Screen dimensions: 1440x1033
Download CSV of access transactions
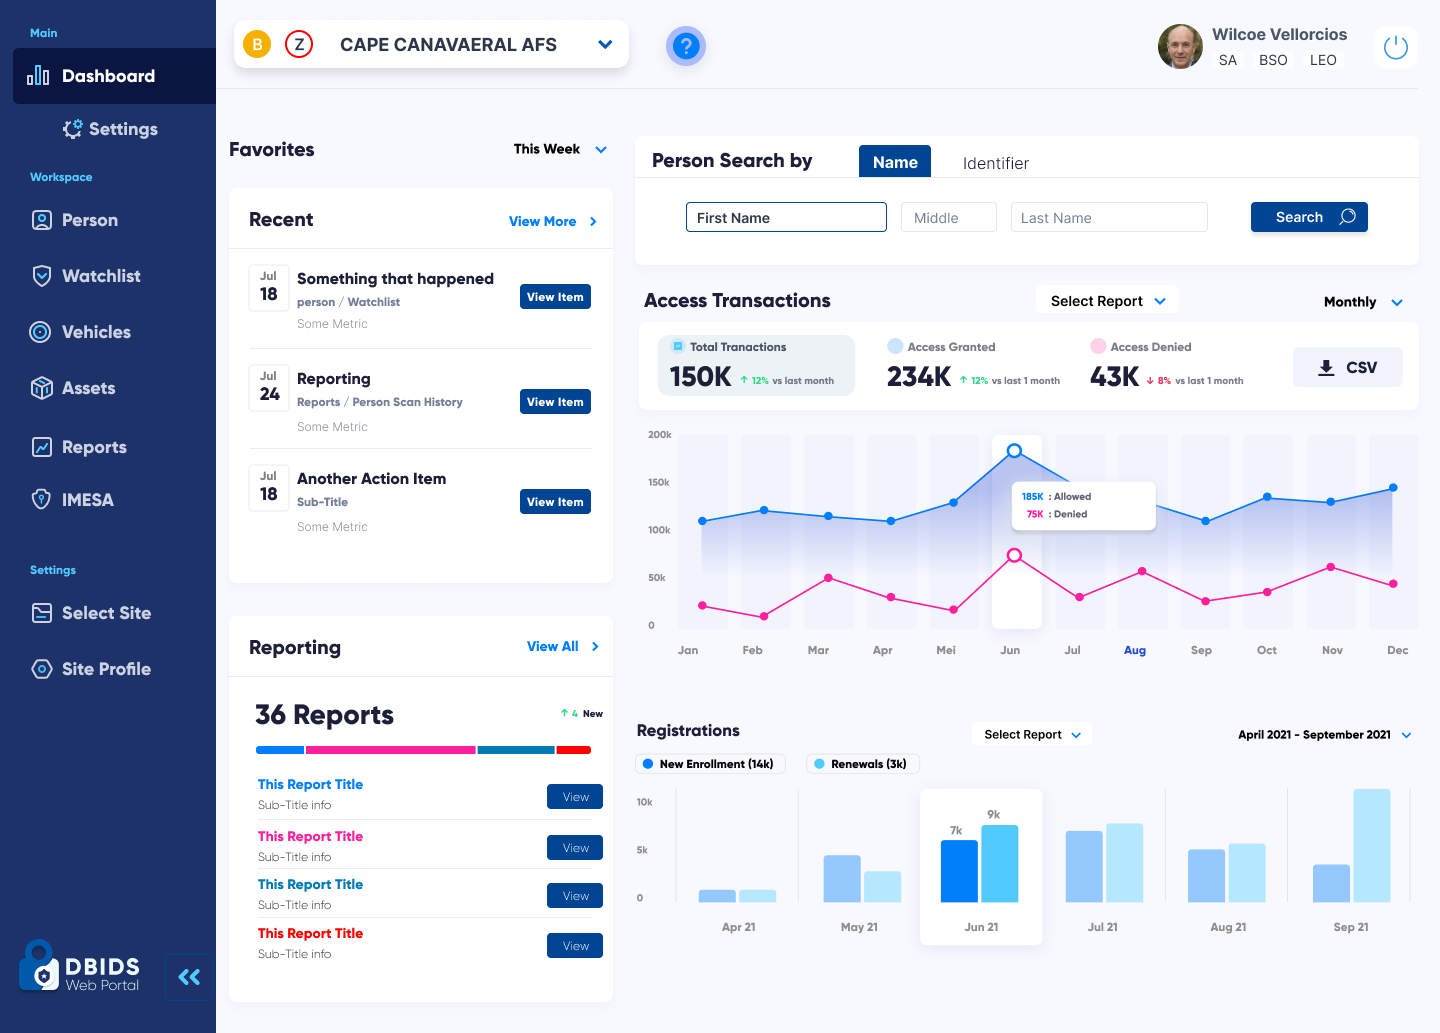1348,367
